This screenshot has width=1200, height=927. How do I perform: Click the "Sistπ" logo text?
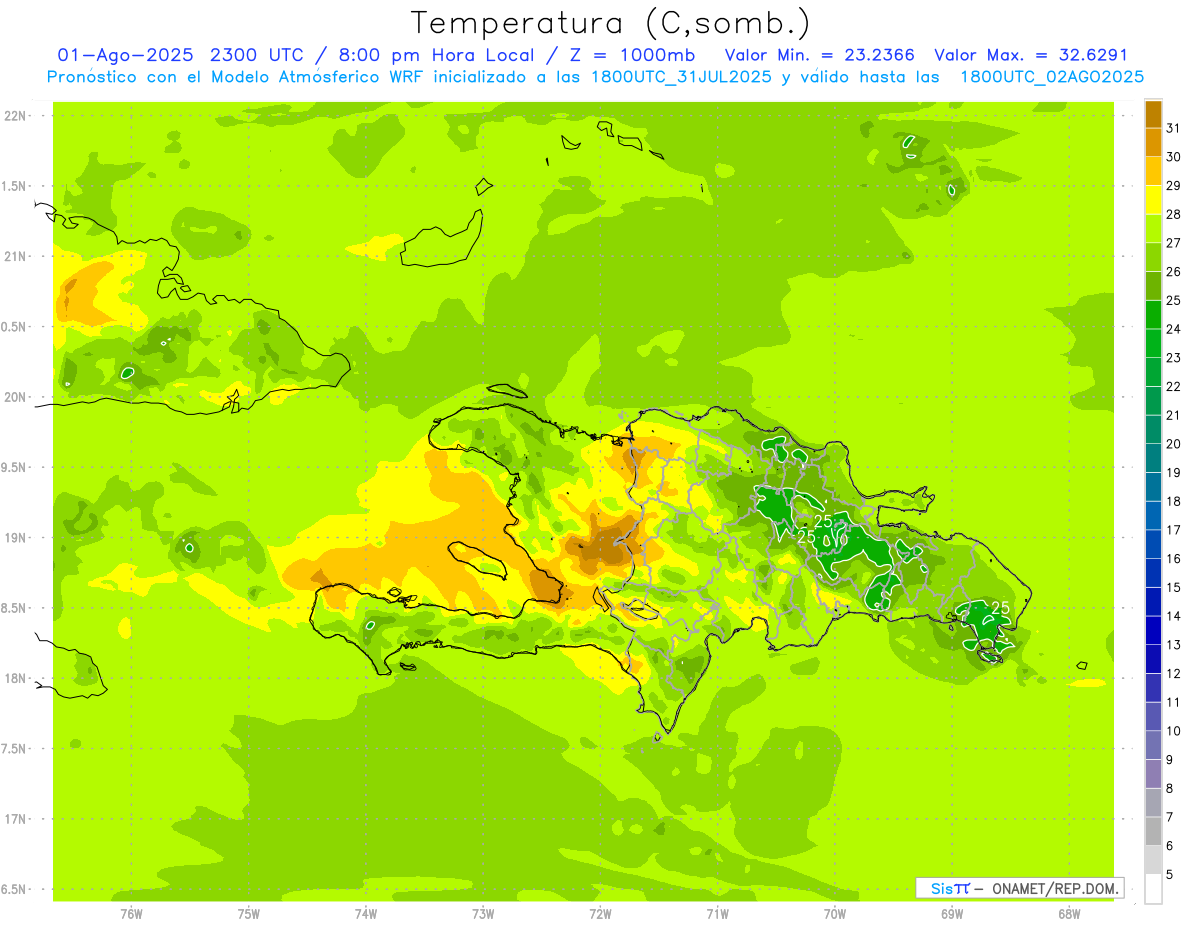949,888
